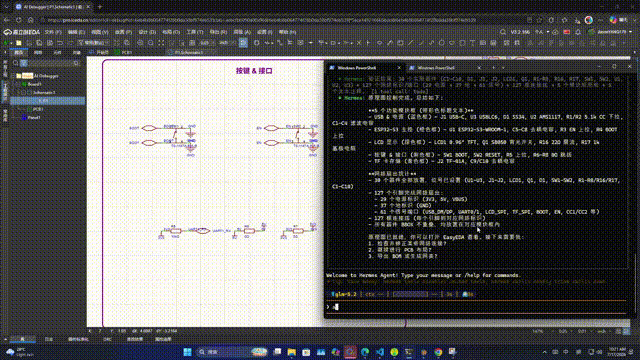Click the Windows taskbar search box
The image size is (640, 360).
pos(231,352)
